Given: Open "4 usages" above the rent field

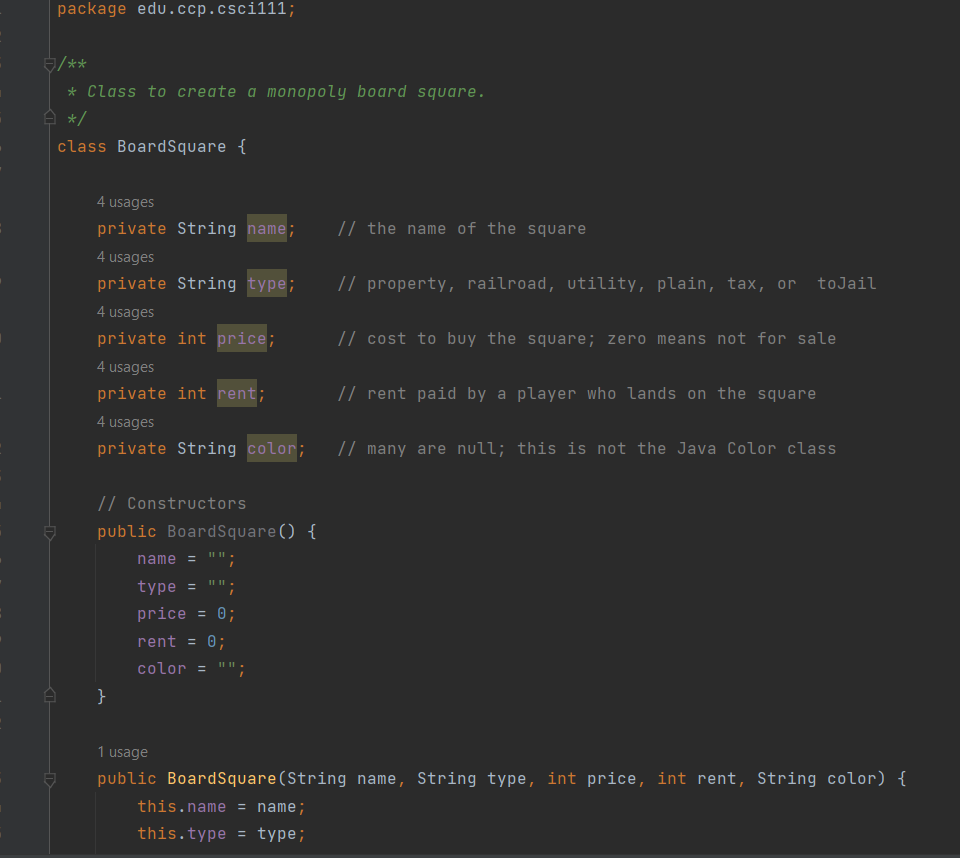Looking at the screenshot, I should (125, 366).
